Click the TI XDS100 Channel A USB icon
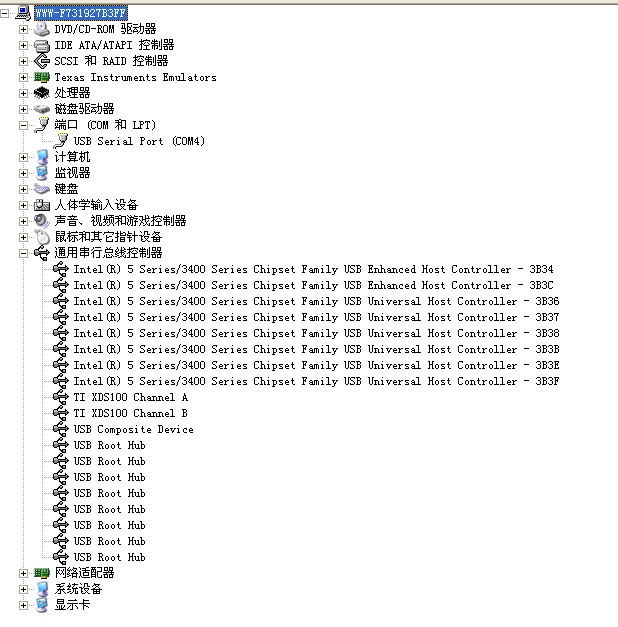The height and width of the screenshot is (627, 618). (x=61, y=397)
